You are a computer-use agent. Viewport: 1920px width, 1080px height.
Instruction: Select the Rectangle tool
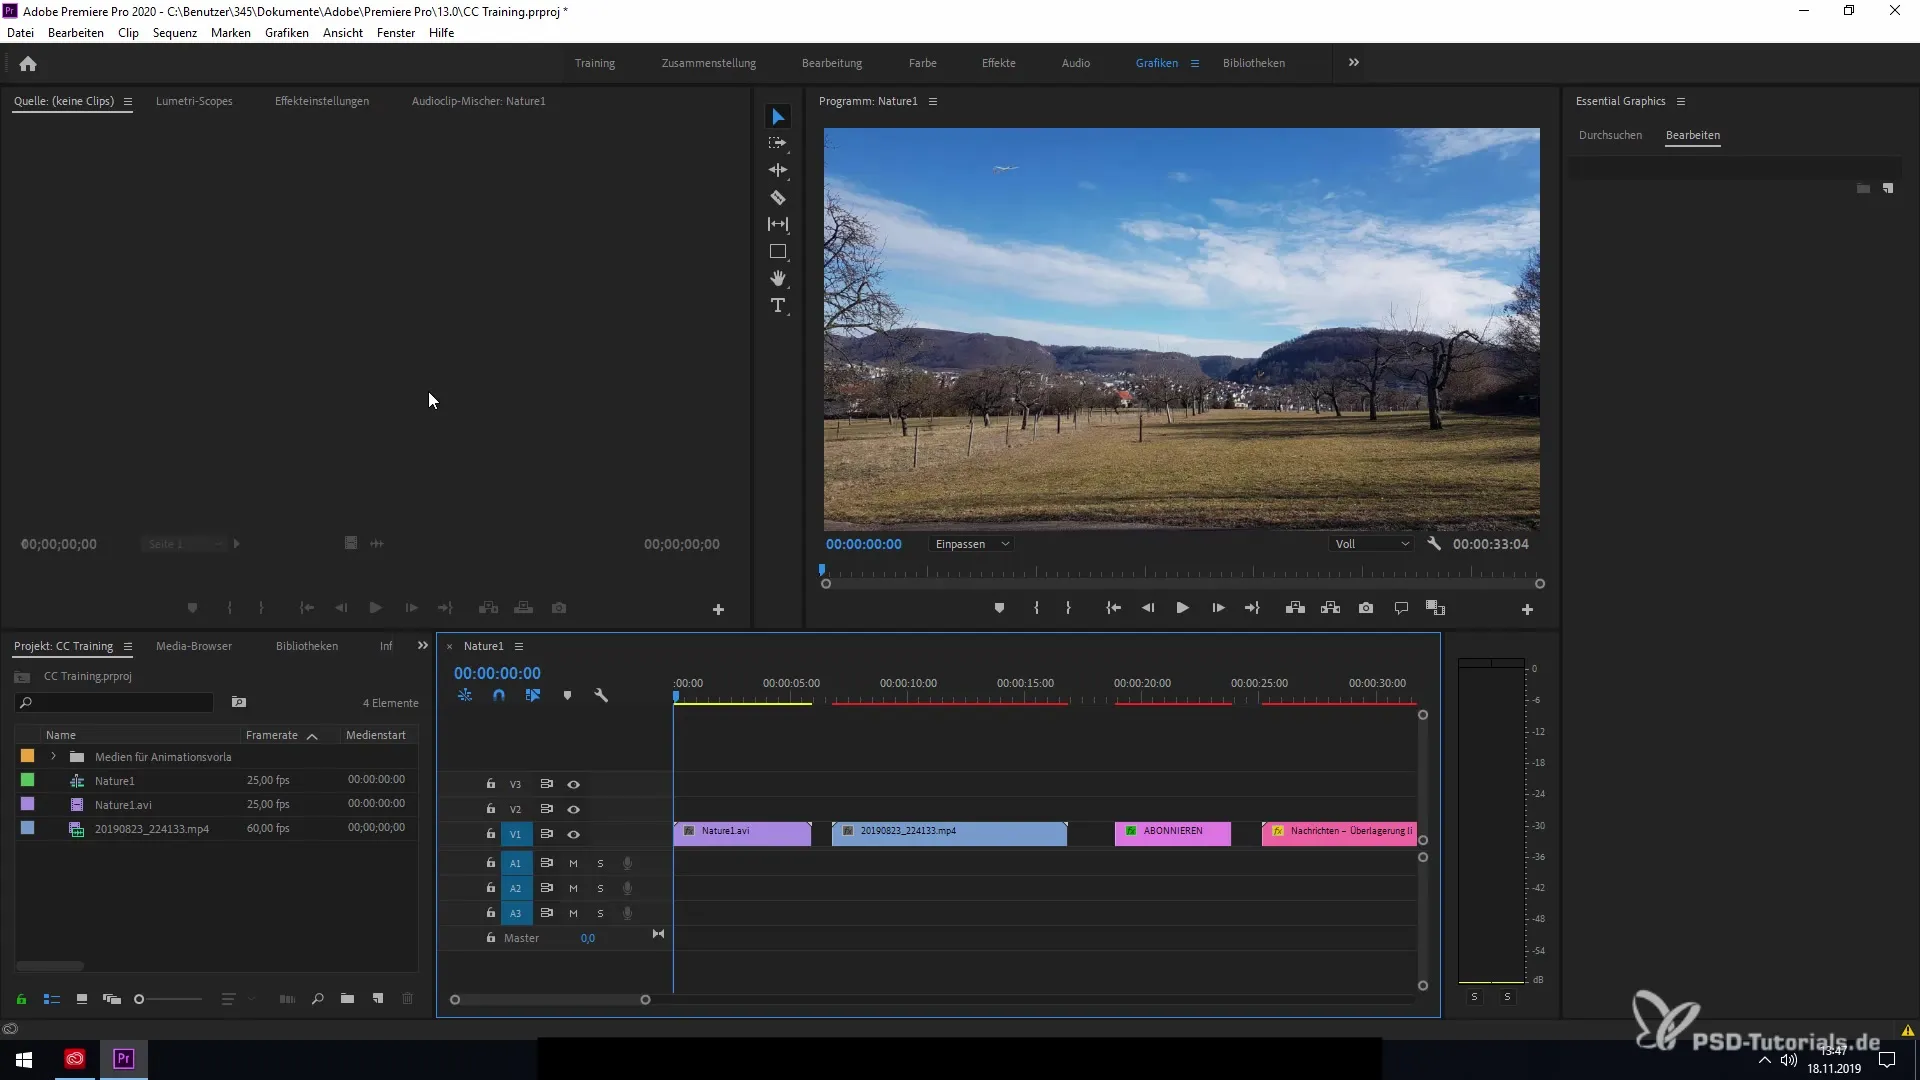click(x=778, y=251)
